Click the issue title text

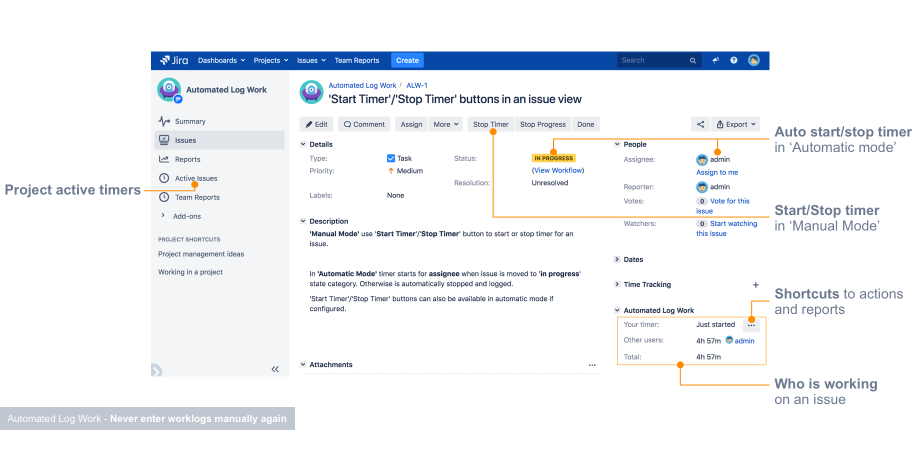(x=455, y=100)
